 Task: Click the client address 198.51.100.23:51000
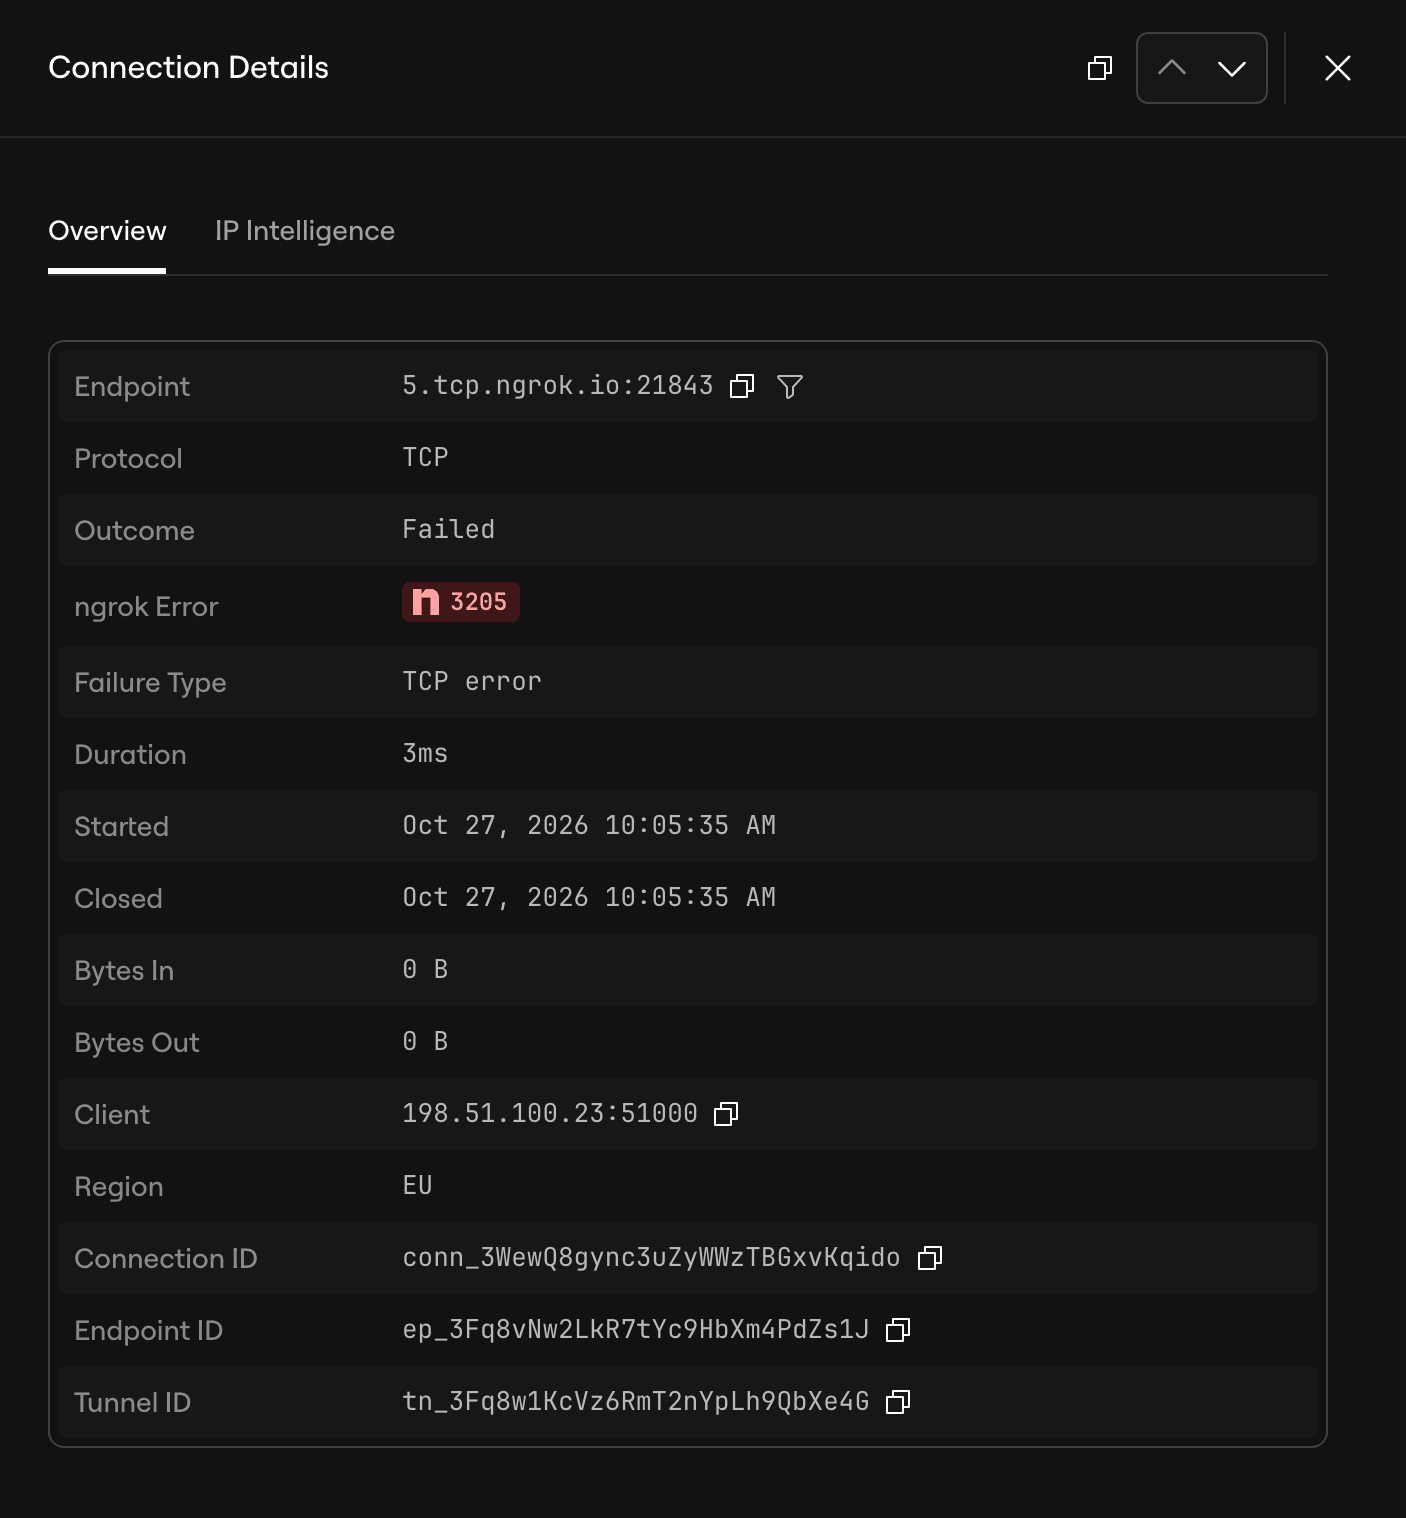coord(550,1114)
